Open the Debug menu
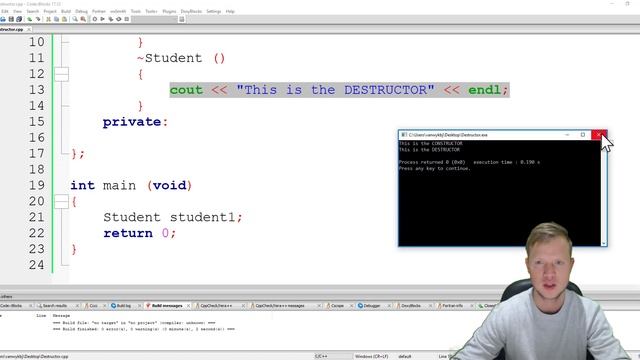The width and height of the screenshot is (640, 360). 81,11
